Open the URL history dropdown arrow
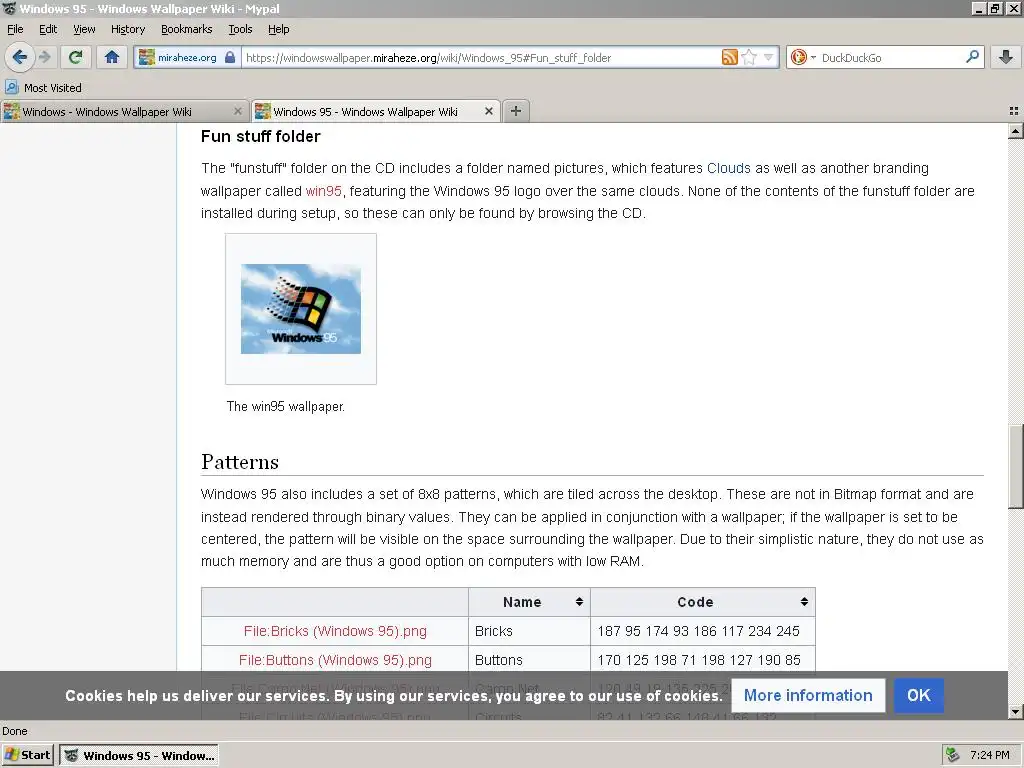Screen dimensions: 1024x768 (769, 57)
